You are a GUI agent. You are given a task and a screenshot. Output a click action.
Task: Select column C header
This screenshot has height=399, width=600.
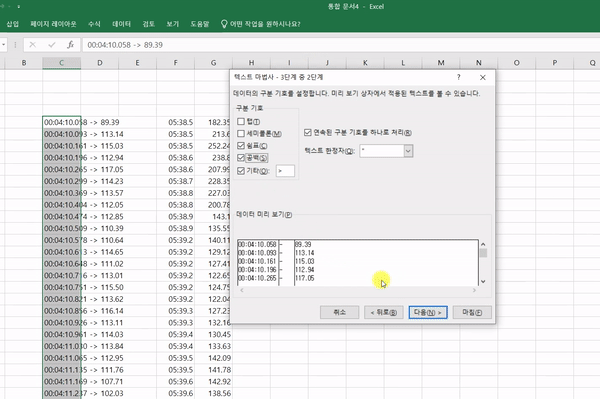tap(61, 63)
